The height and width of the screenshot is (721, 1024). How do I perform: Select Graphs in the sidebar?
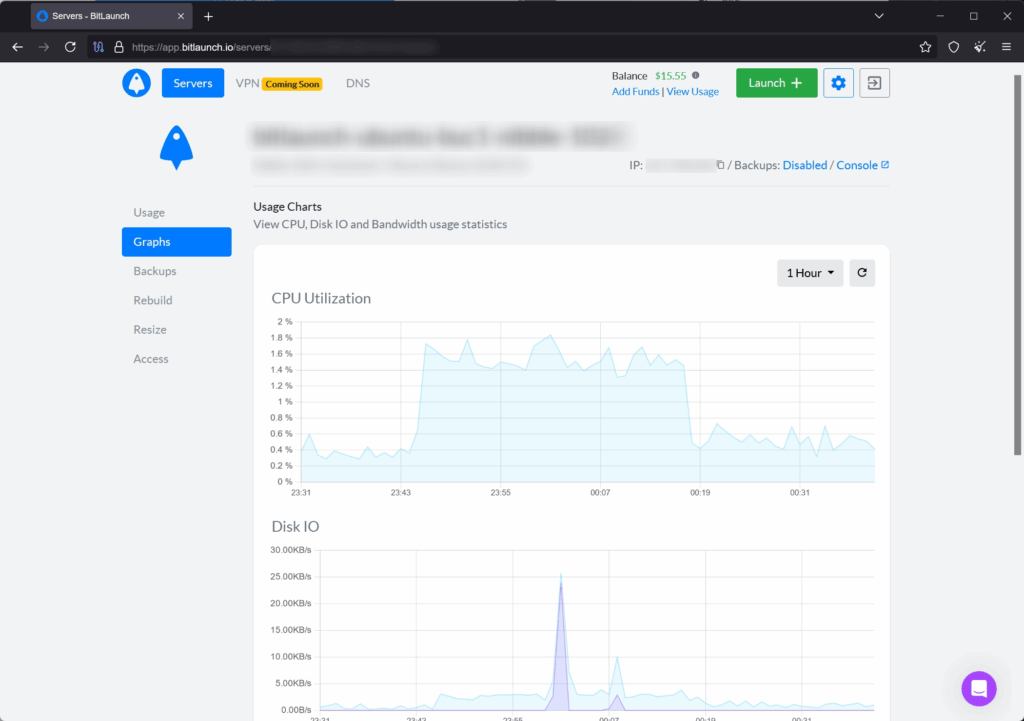[176, 242]
